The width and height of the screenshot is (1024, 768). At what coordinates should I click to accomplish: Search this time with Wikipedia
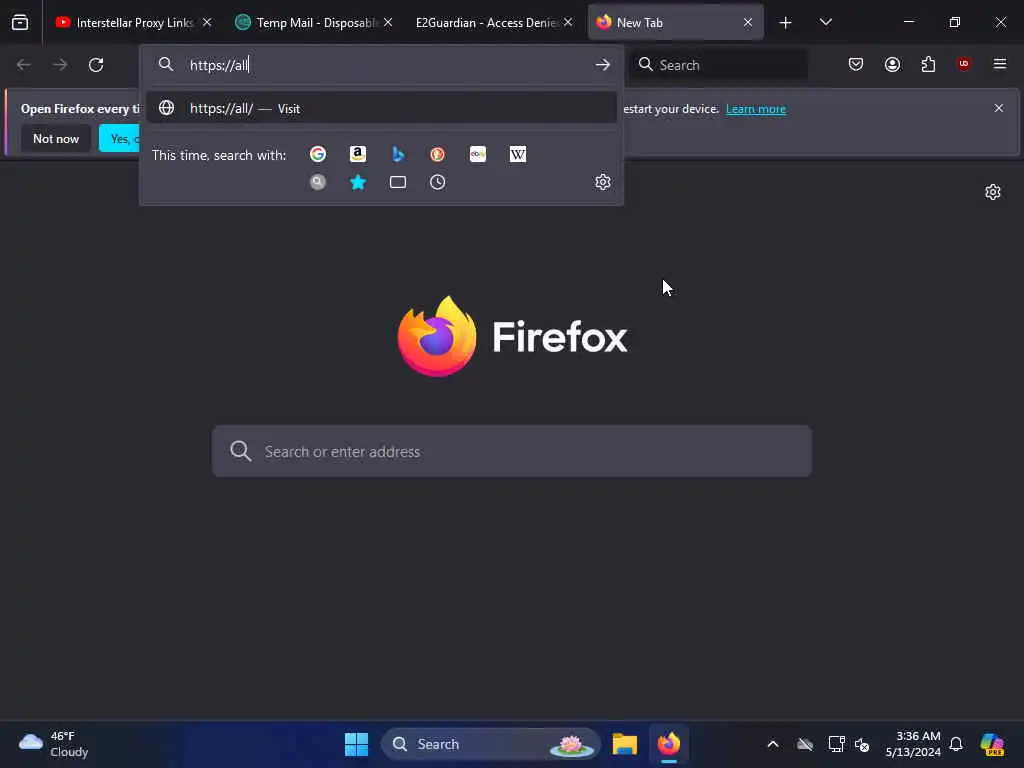click(x=518, y=154)
